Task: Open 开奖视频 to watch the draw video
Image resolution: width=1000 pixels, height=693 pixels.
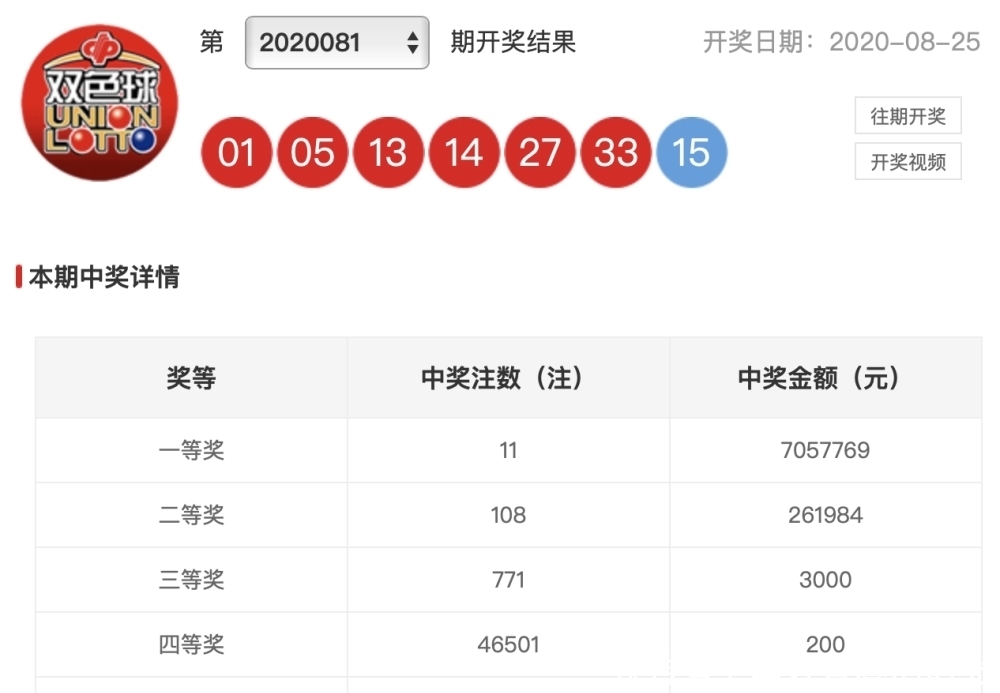Action: click(908, 161)
